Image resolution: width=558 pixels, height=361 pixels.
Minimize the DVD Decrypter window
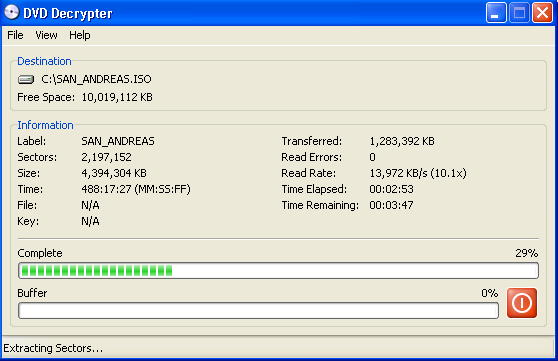pyautogui.click(x=496, y=12)
